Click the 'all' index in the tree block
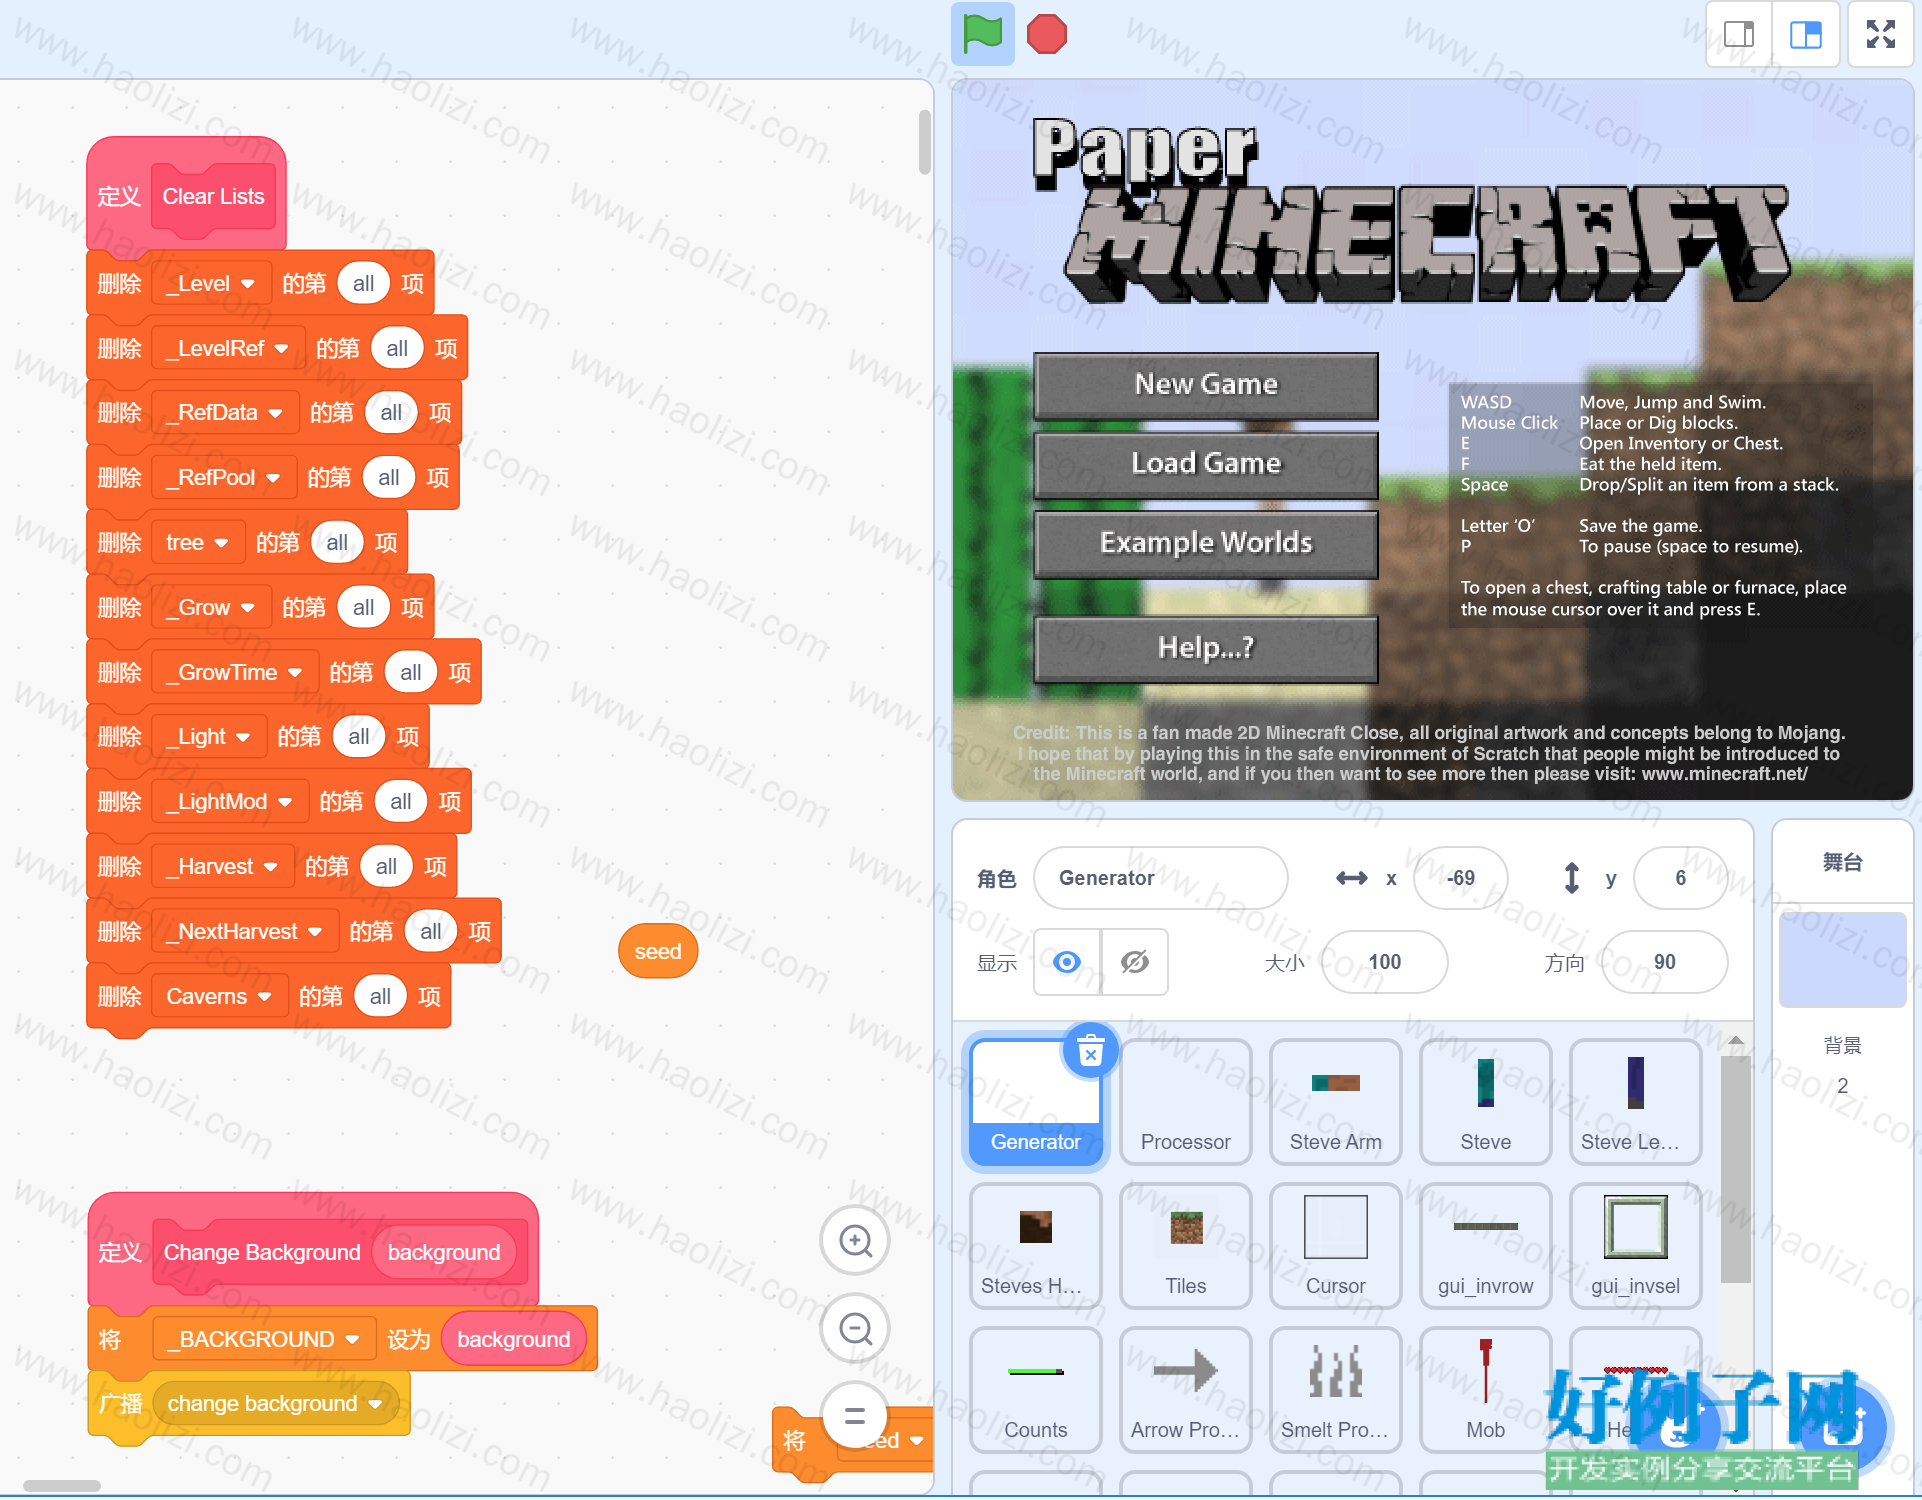Image resolution: width=1922 pixels, height=1500 pixels. coord(337,543)
